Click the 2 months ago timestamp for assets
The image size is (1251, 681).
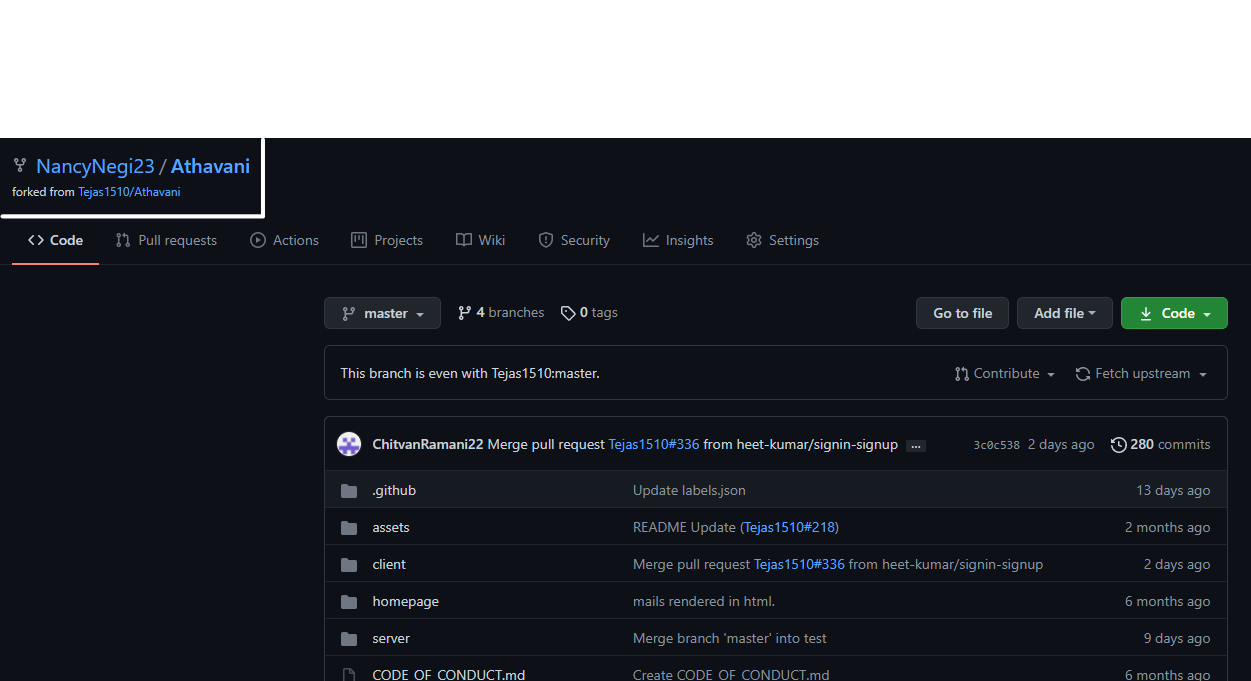[x=1167, y=527]
